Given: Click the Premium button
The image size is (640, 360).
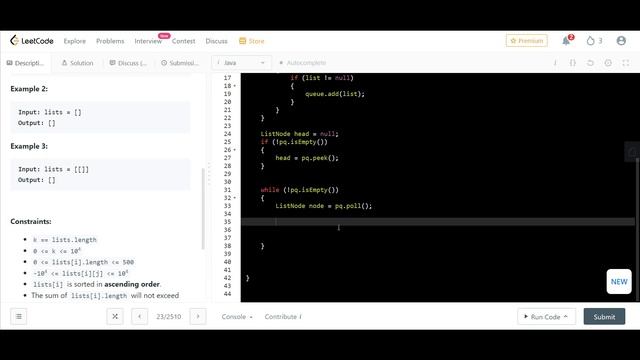Looking at the screenshot, I should (527, 41).
